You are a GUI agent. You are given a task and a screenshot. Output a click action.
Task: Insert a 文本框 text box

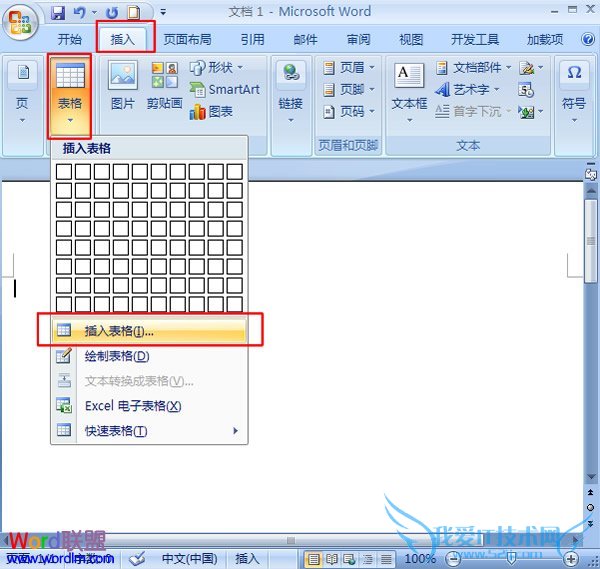(409, 93)
